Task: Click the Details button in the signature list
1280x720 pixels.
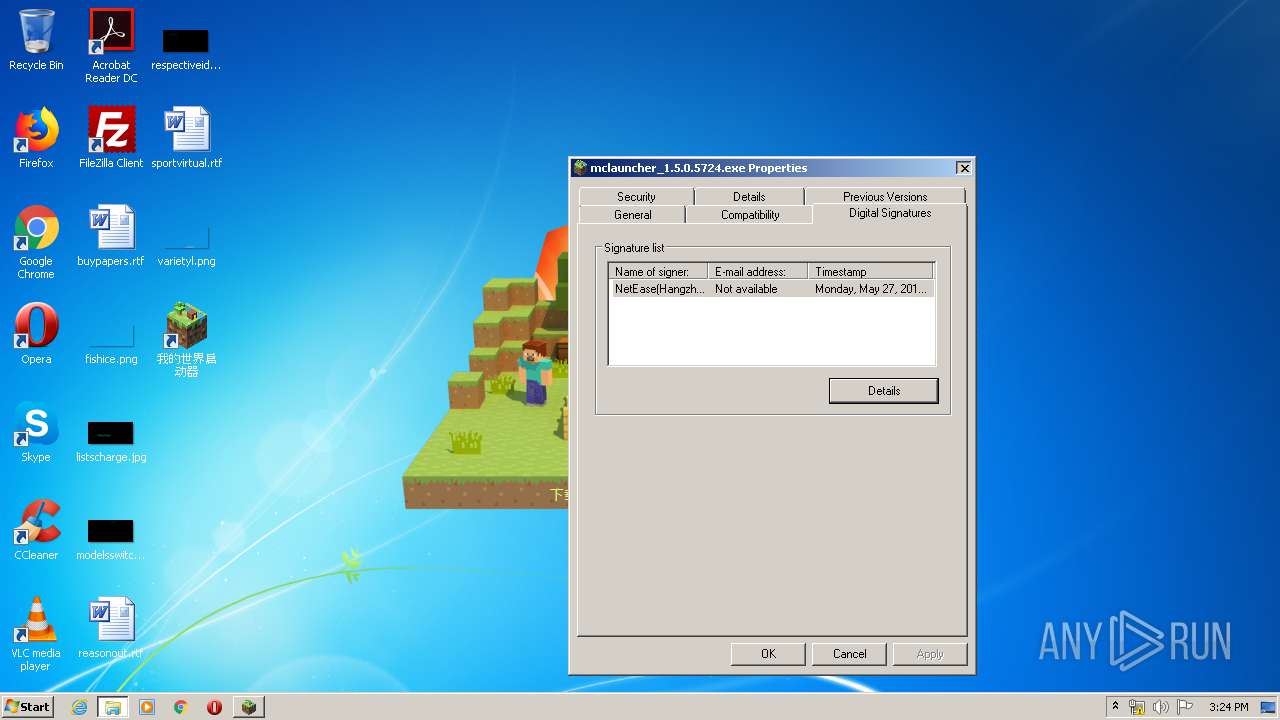Action: 884,391
